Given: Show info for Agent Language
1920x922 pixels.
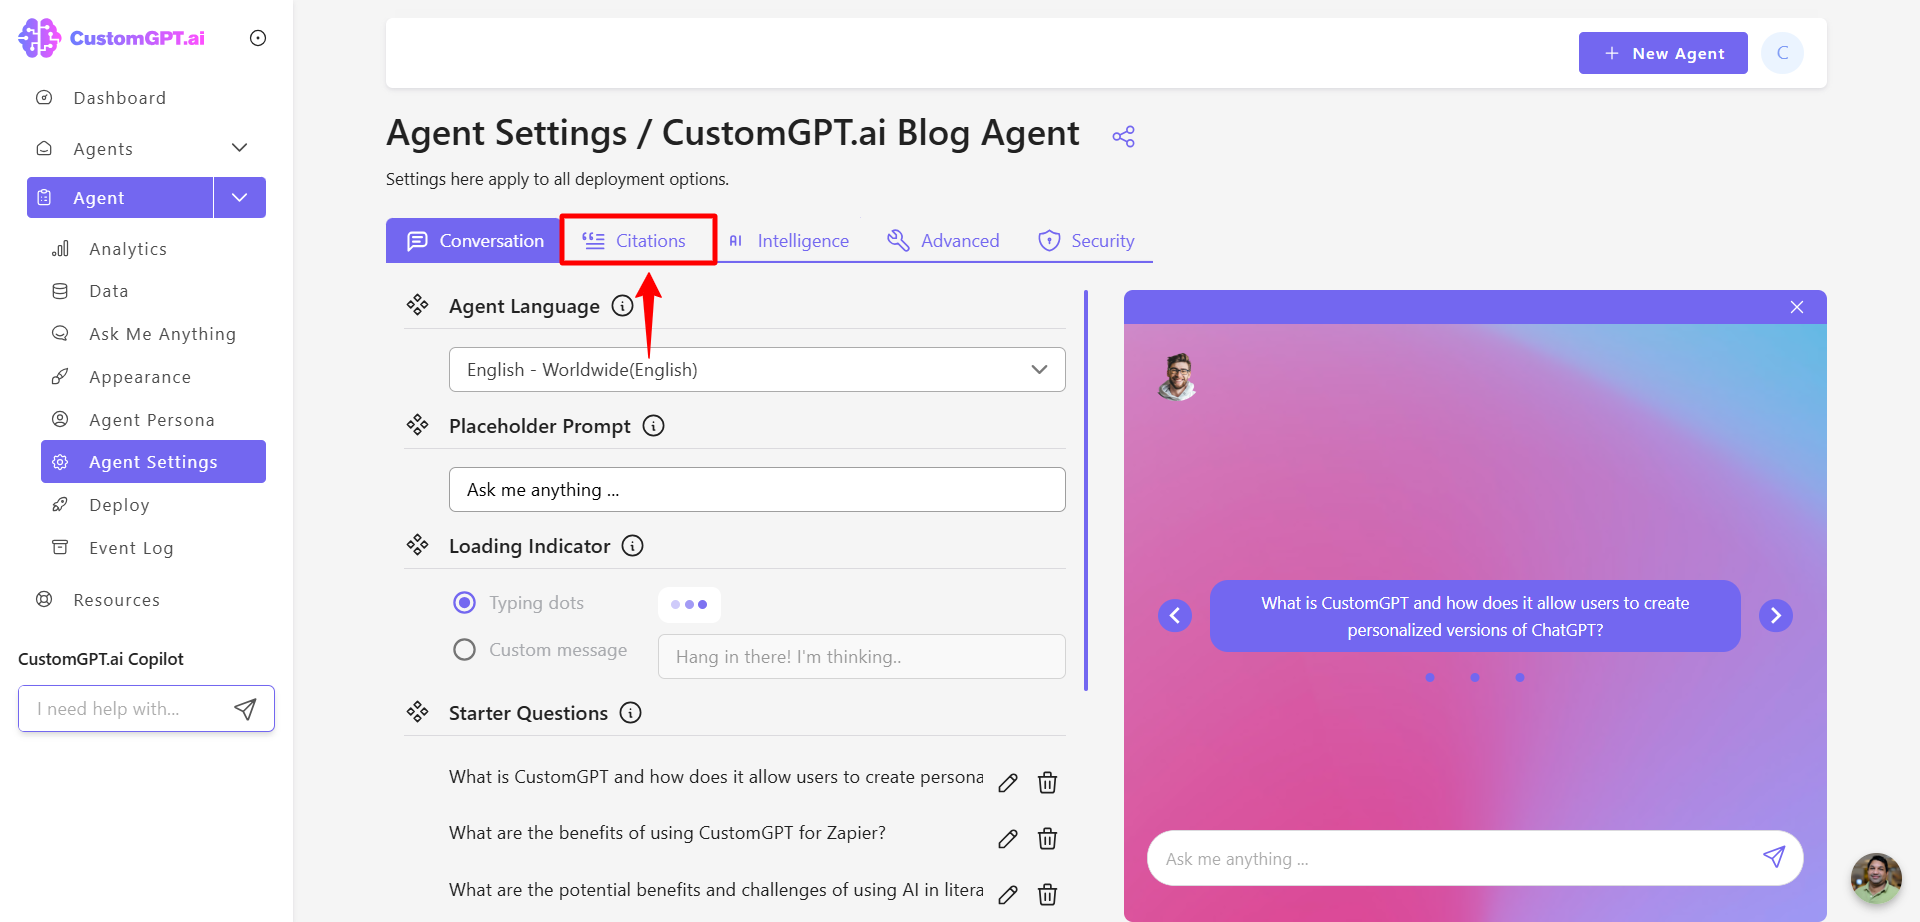Looking at the screenshot, I should (623, 306).
